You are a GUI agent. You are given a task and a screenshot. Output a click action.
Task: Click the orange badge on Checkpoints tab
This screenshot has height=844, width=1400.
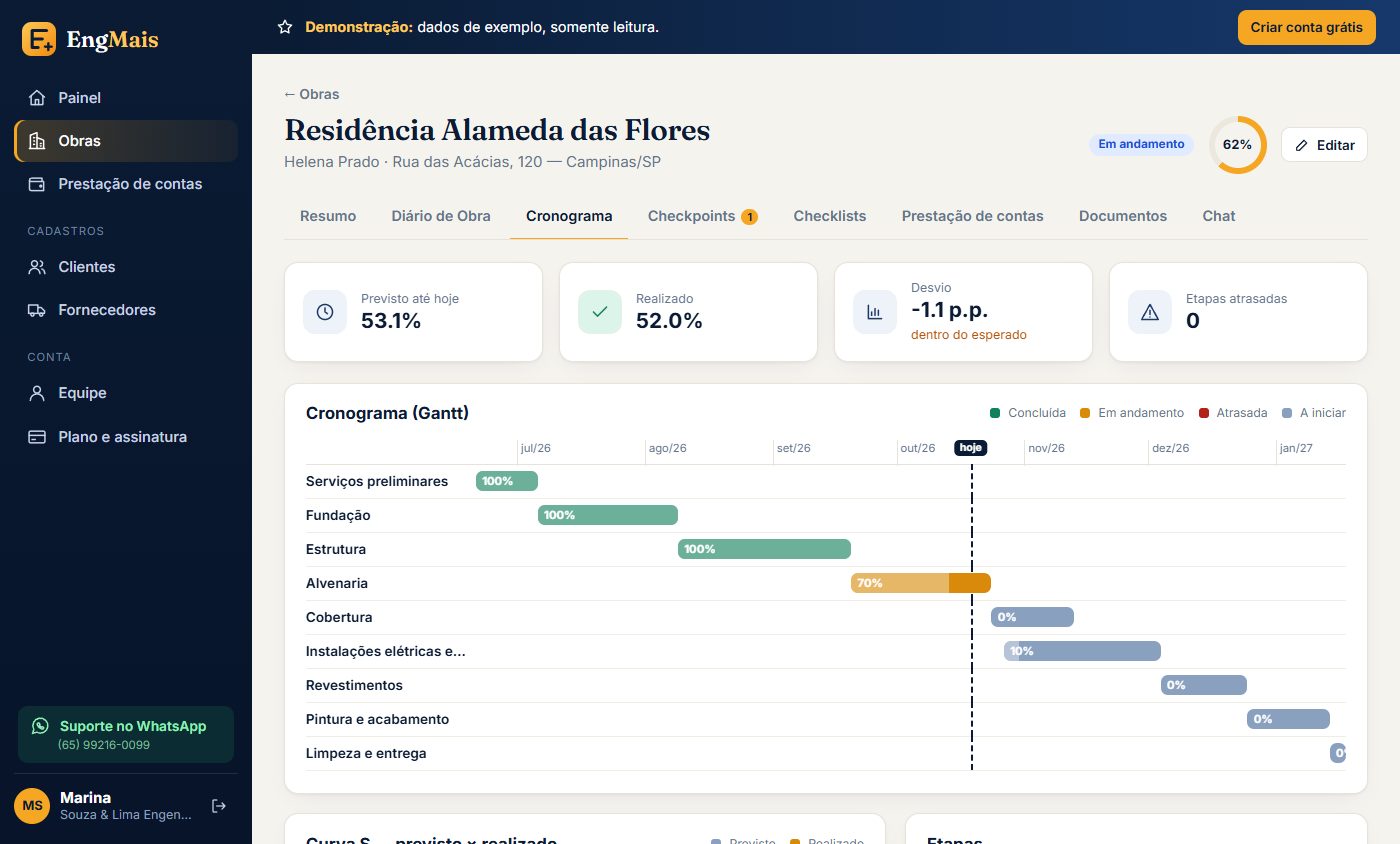(749, 217)
